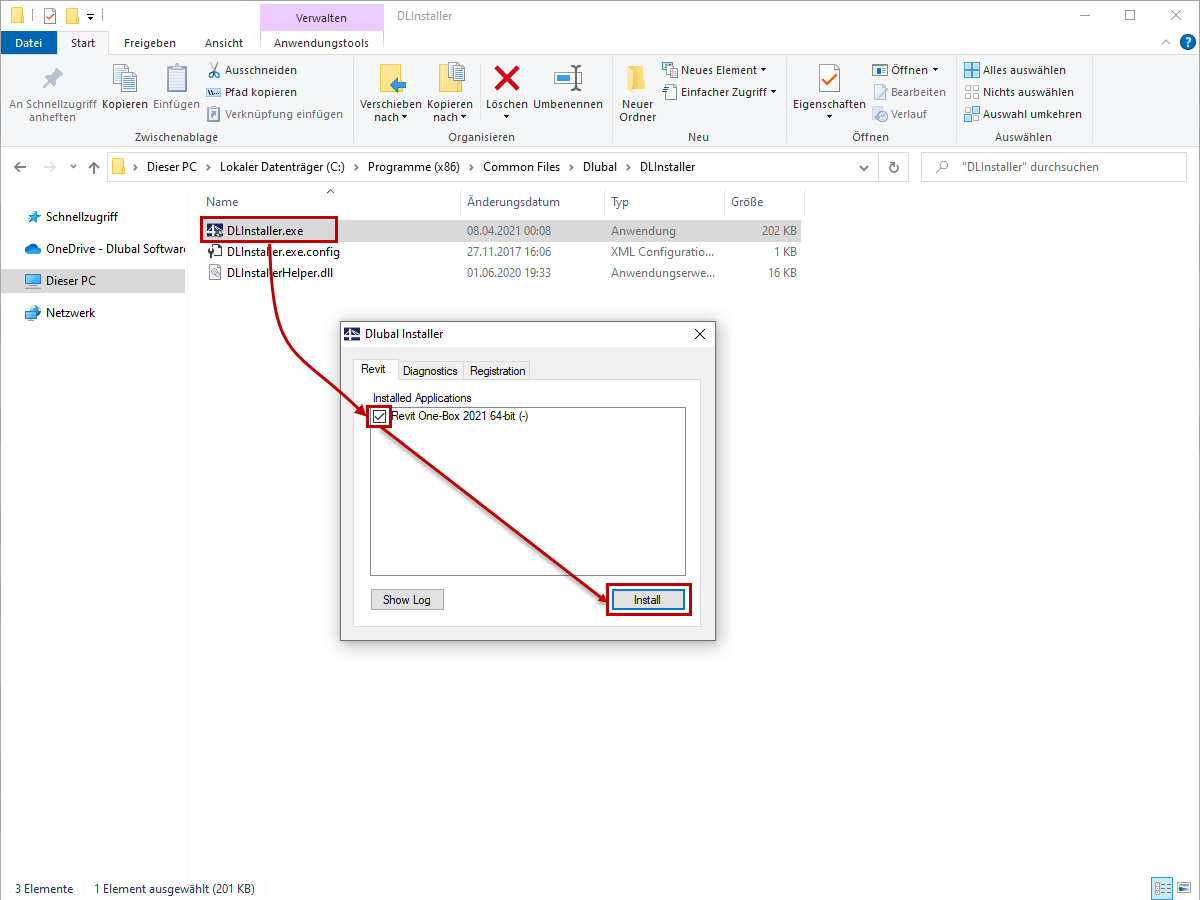Expand the Öffnen dropdown arrow
1200x900 pixels.
[x=933, y=69]
